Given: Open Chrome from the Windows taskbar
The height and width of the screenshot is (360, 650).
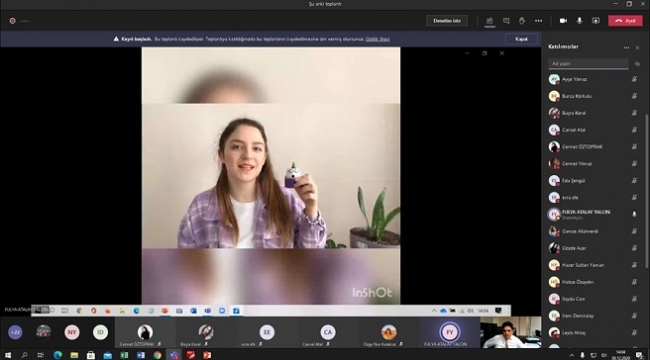Looking at the screenshot, I should click(x=157, y=355).
